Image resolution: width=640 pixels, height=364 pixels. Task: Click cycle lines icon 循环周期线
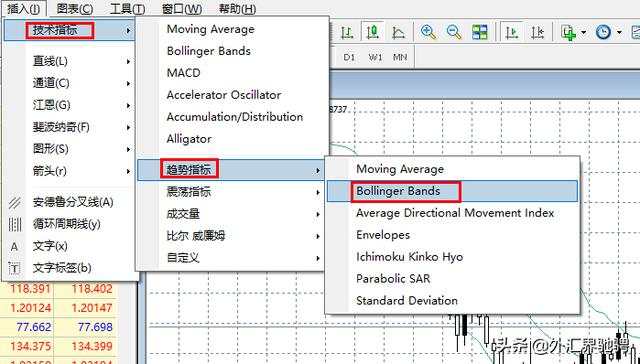coord(15,224)
